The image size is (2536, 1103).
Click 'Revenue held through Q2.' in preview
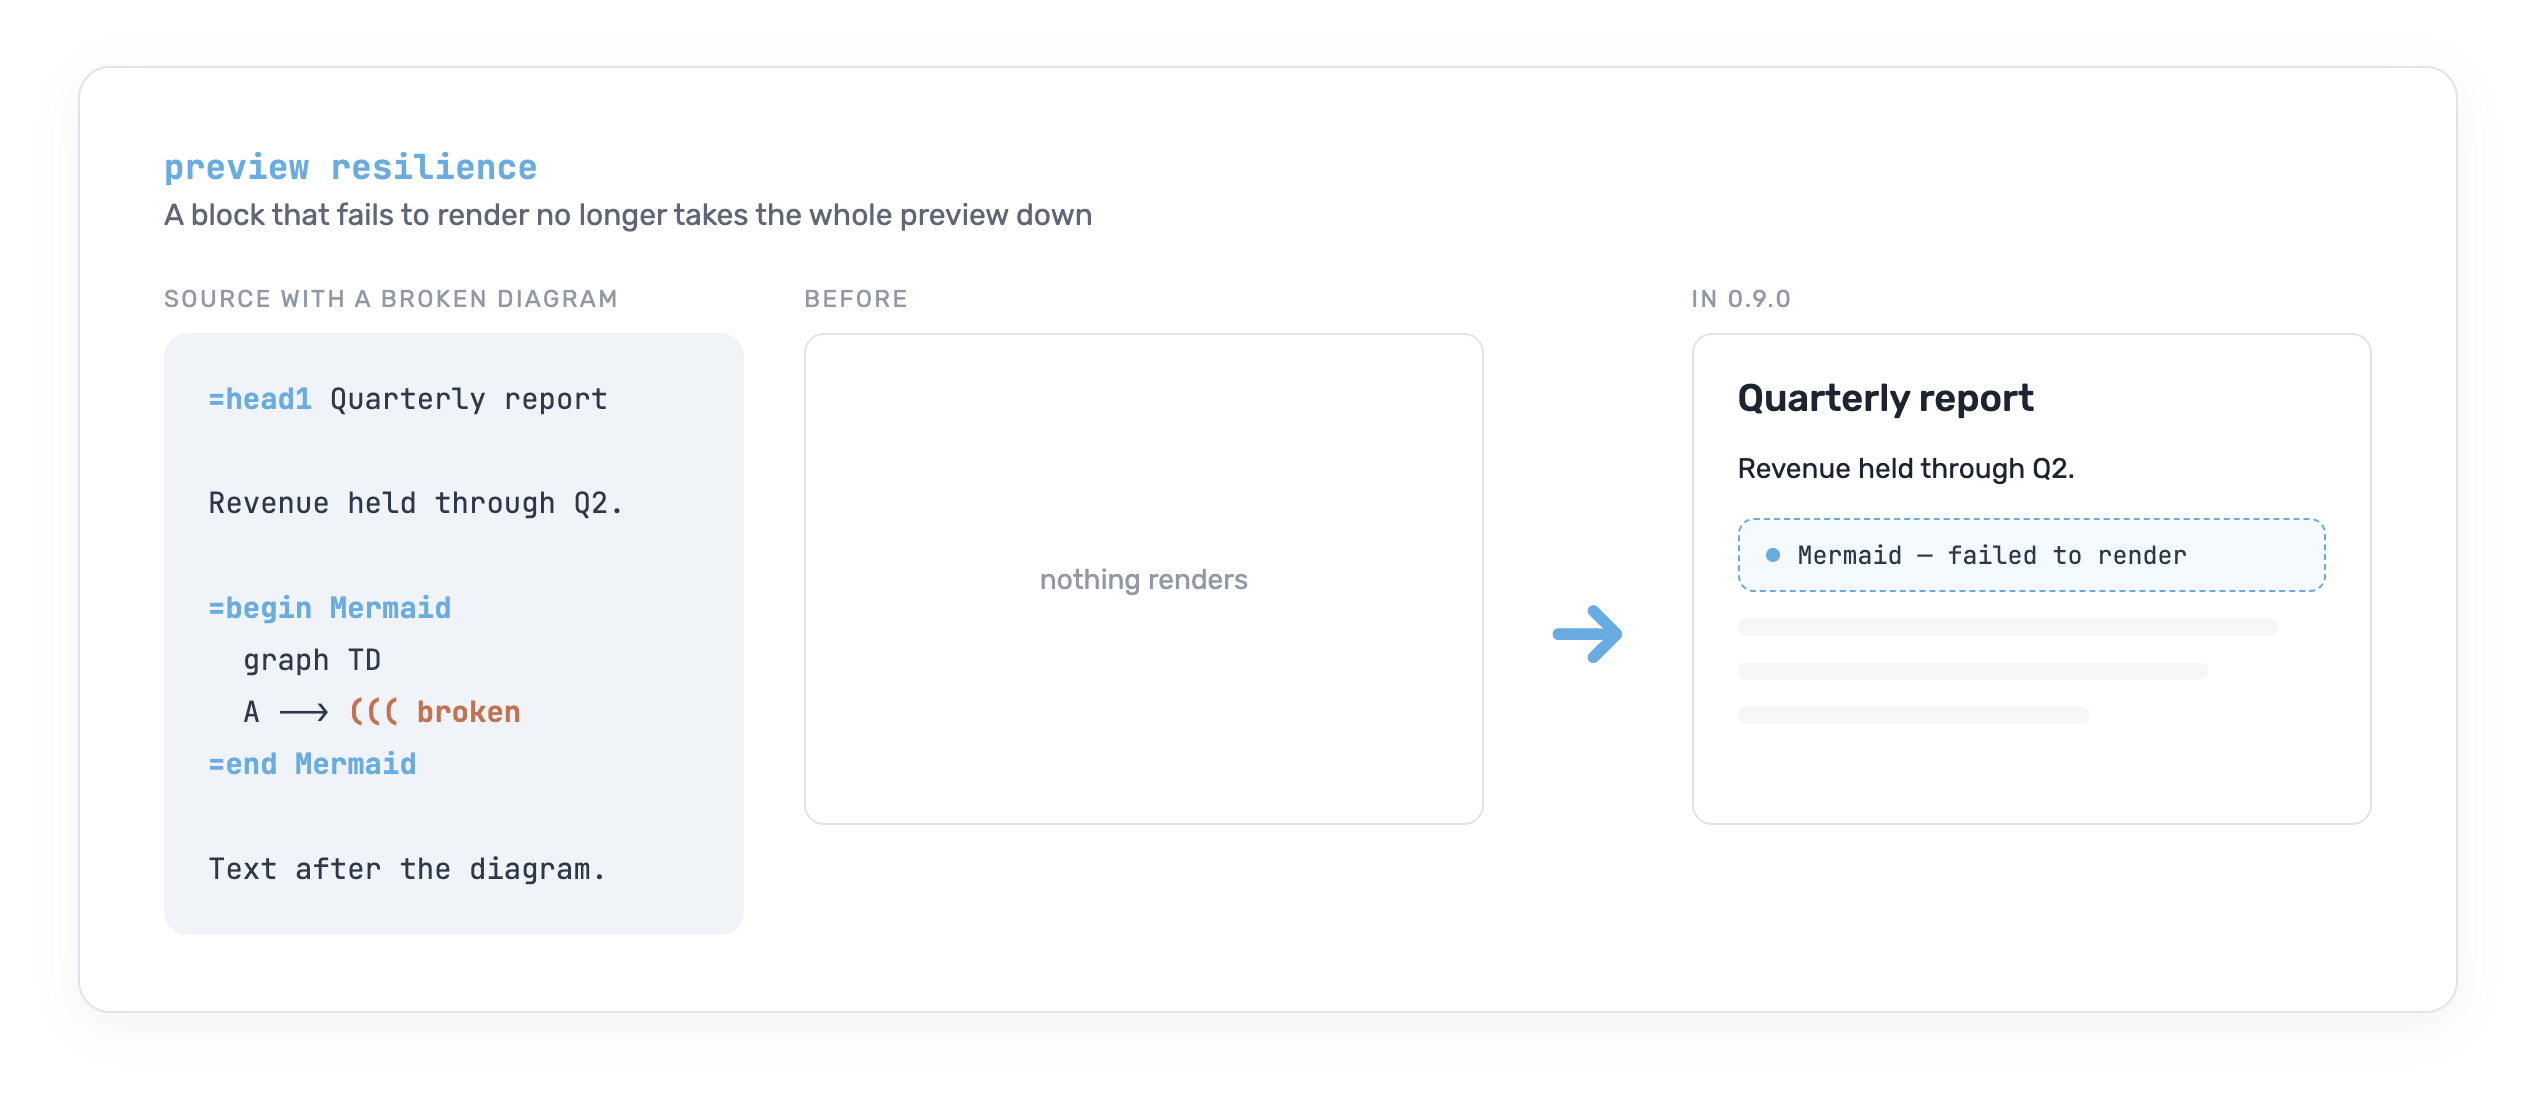click(x=1906, y=468)
